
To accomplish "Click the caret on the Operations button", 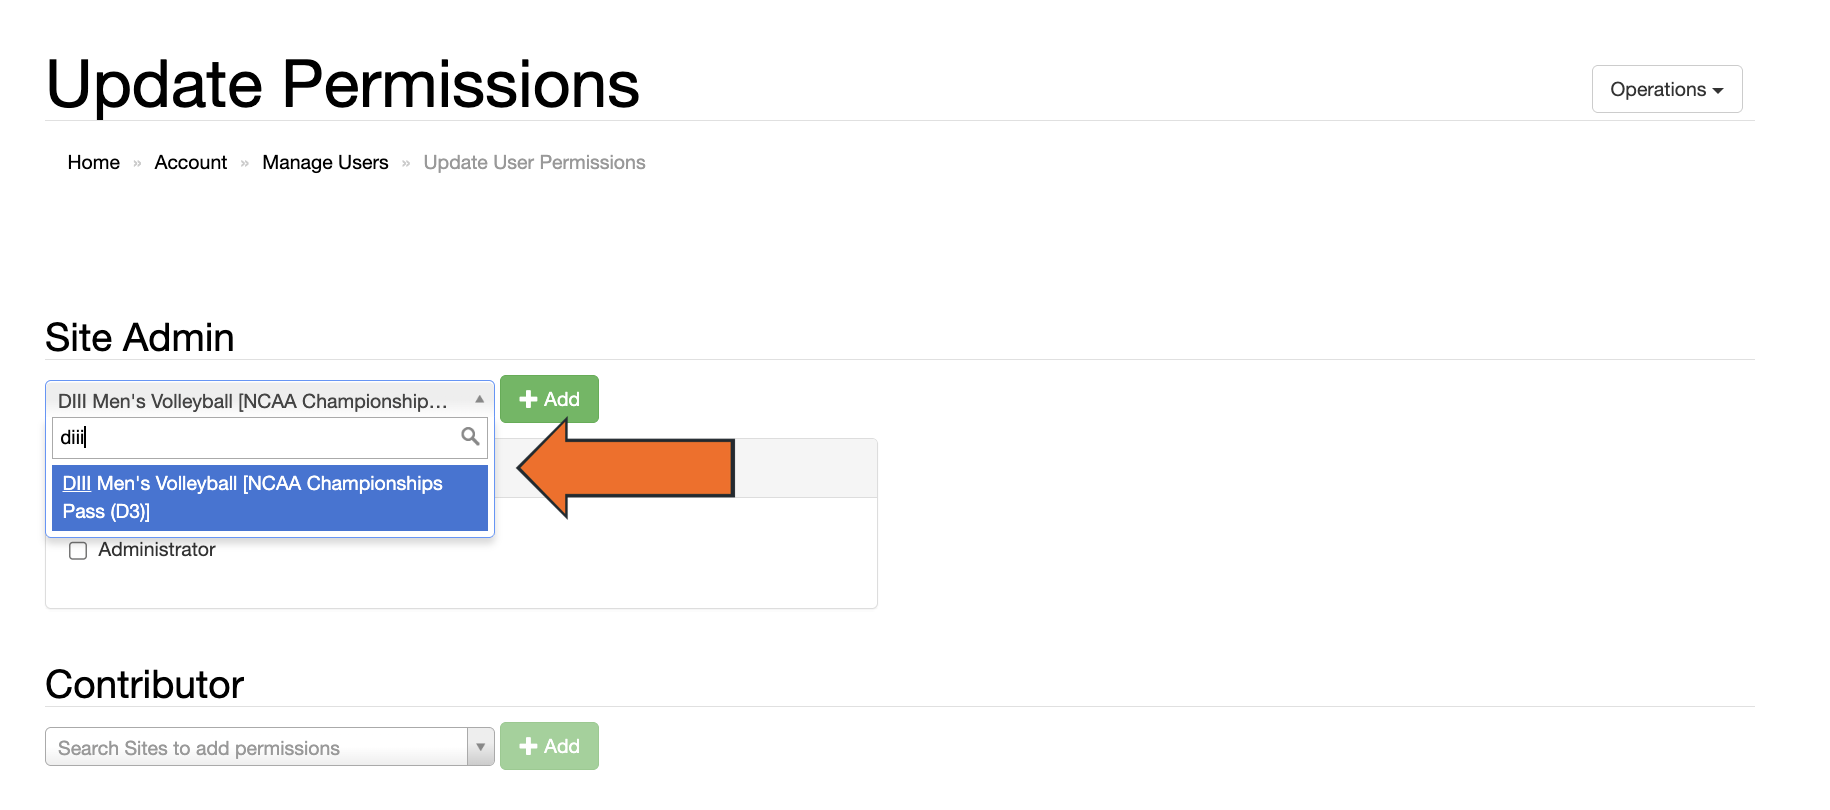I will coord(1716,89).
